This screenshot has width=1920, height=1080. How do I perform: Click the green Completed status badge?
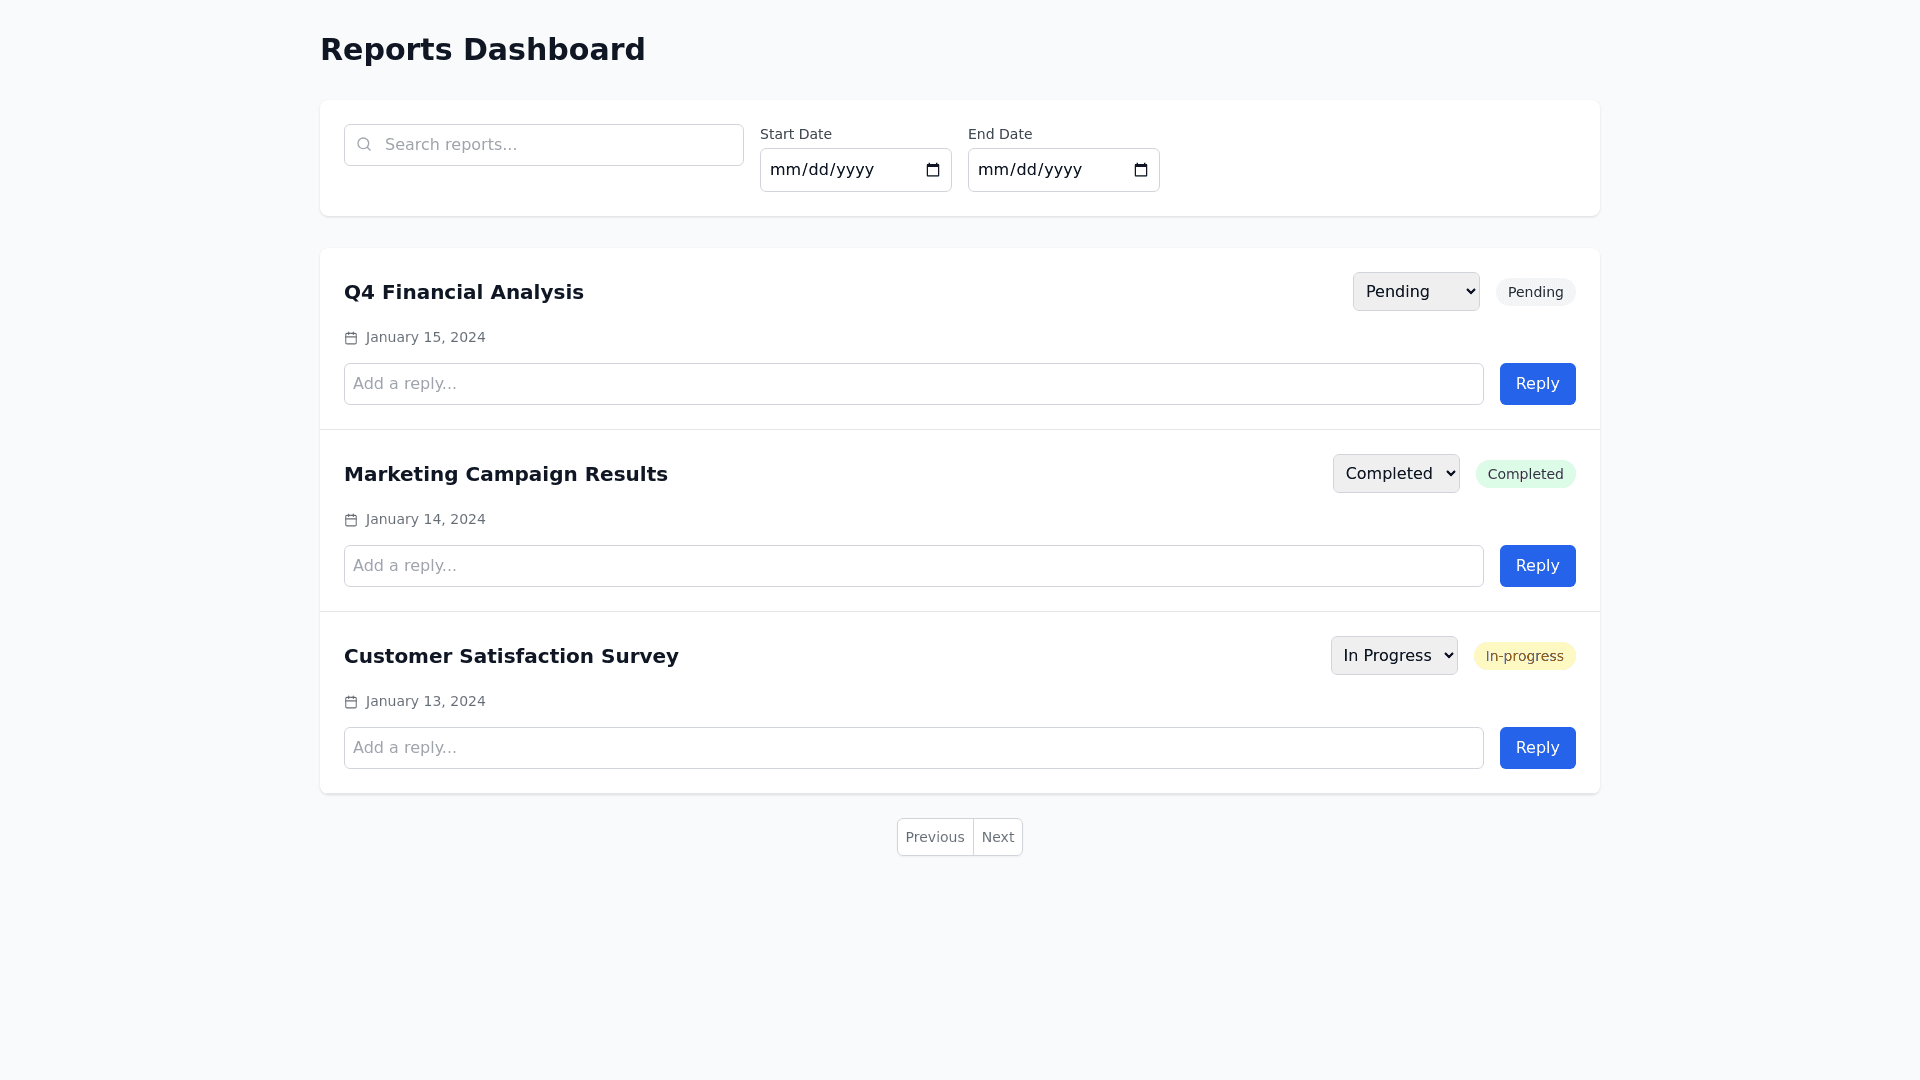pyautogui.click(x=1525, y=474)
